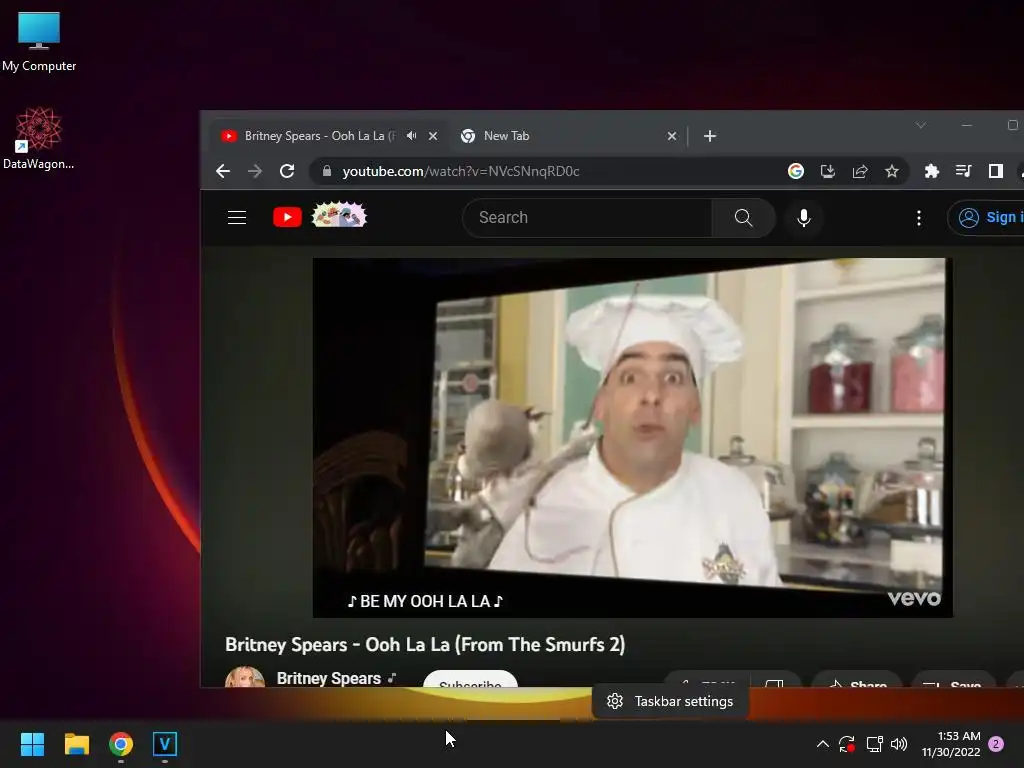The width and height of the screenshot is (1024, 768).
Task: Click the Sign in button
Action: (x=986, y=217)
